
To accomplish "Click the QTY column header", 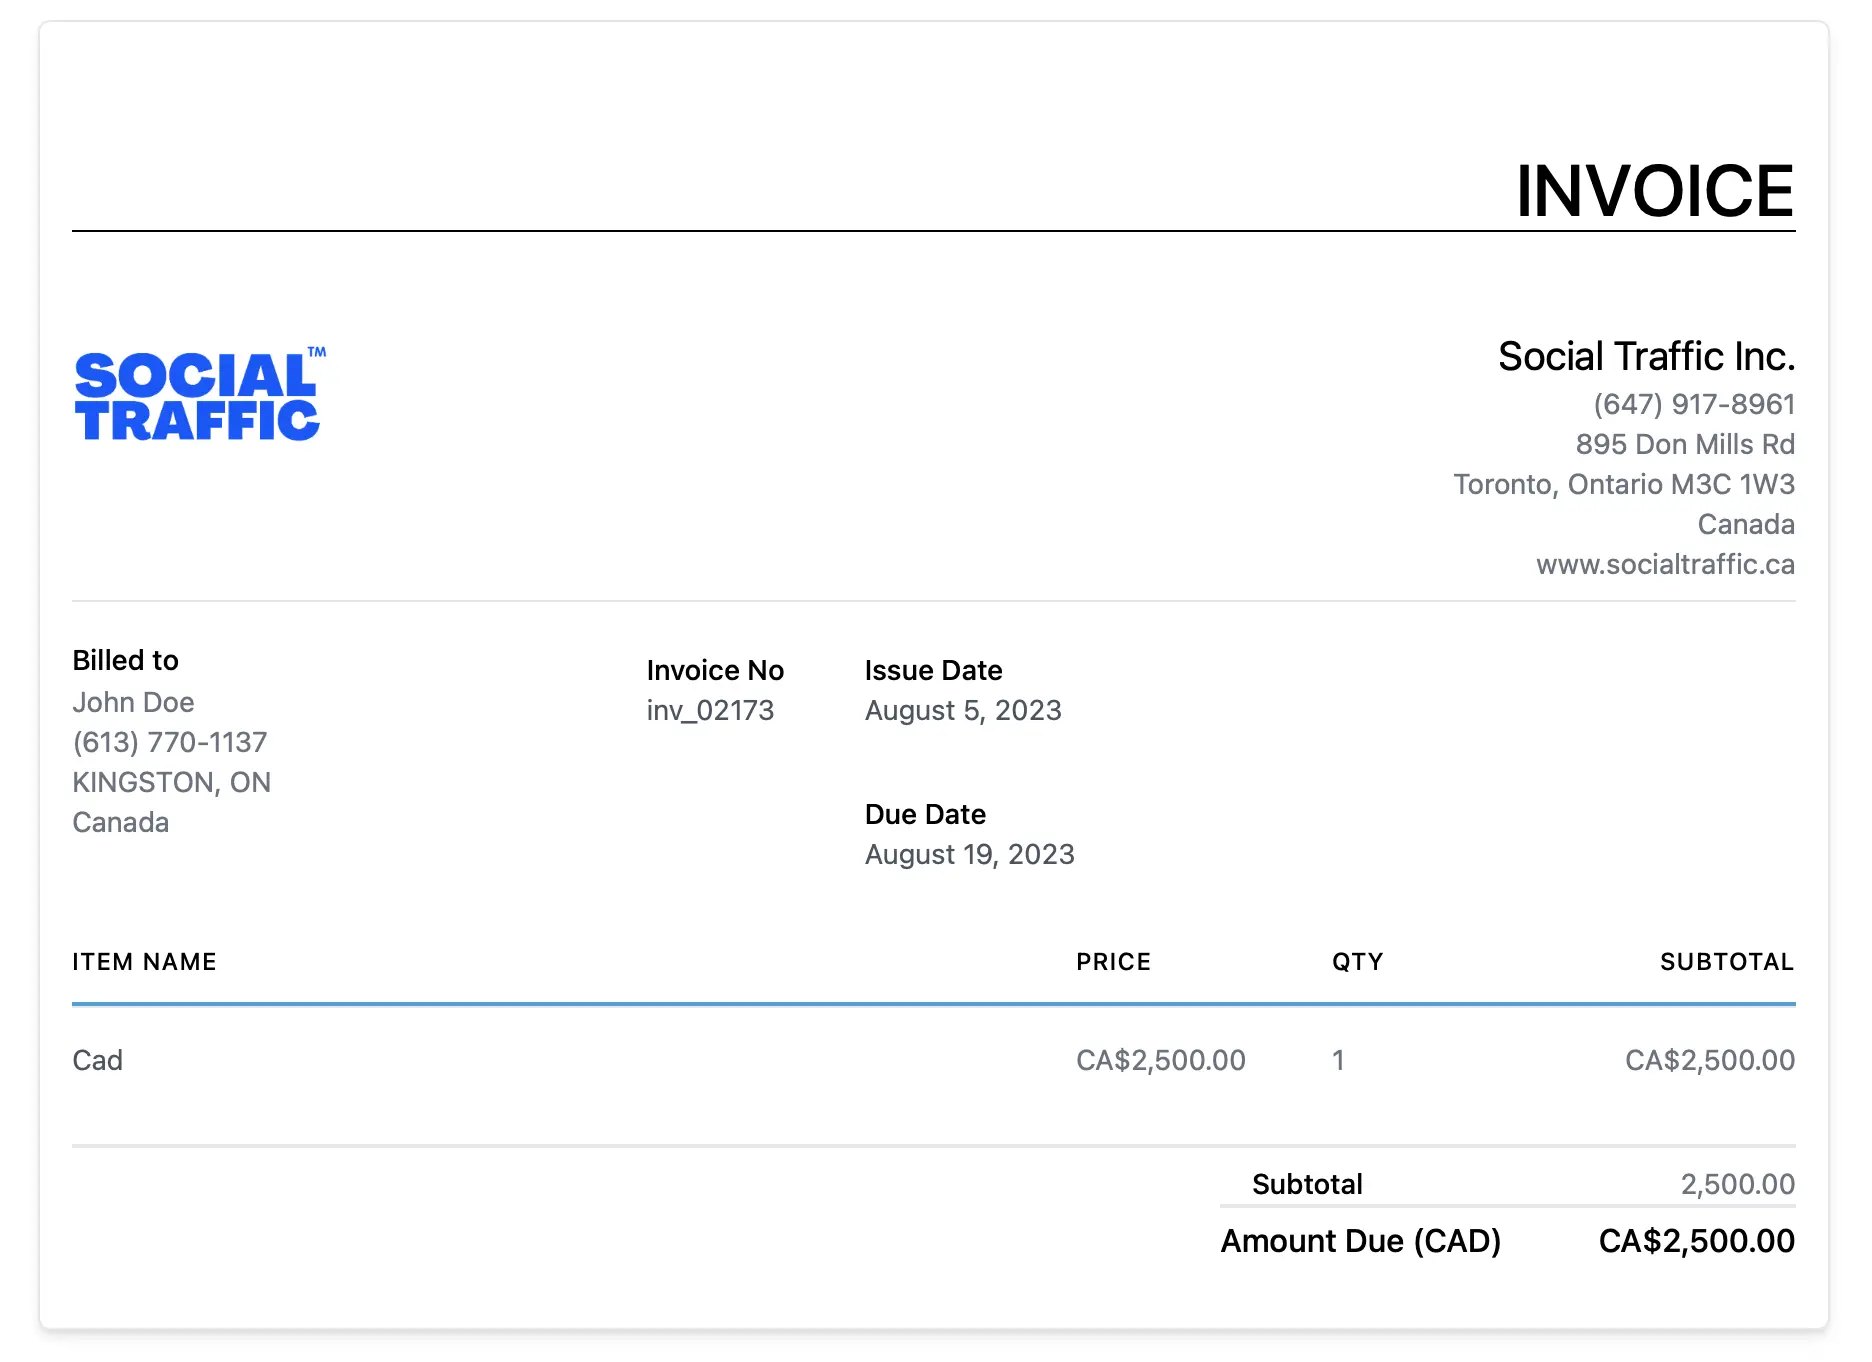I will (x=1357, y=962).
